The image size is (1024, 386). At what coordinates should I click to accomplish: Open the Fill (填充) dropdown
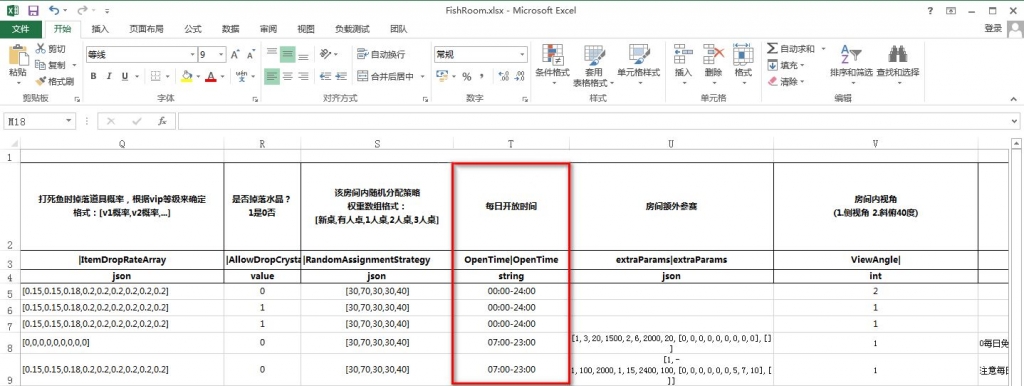coord(787,65)
